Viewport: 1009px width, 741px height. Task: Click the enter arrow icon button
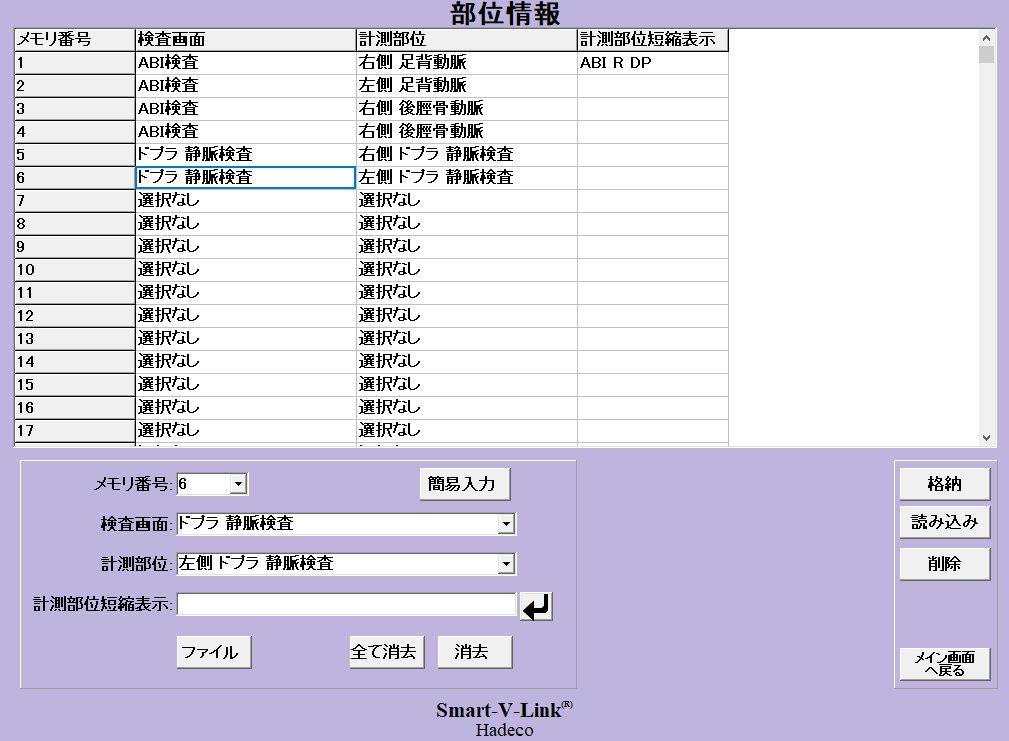pyautogui.click(x=536, y=606)
